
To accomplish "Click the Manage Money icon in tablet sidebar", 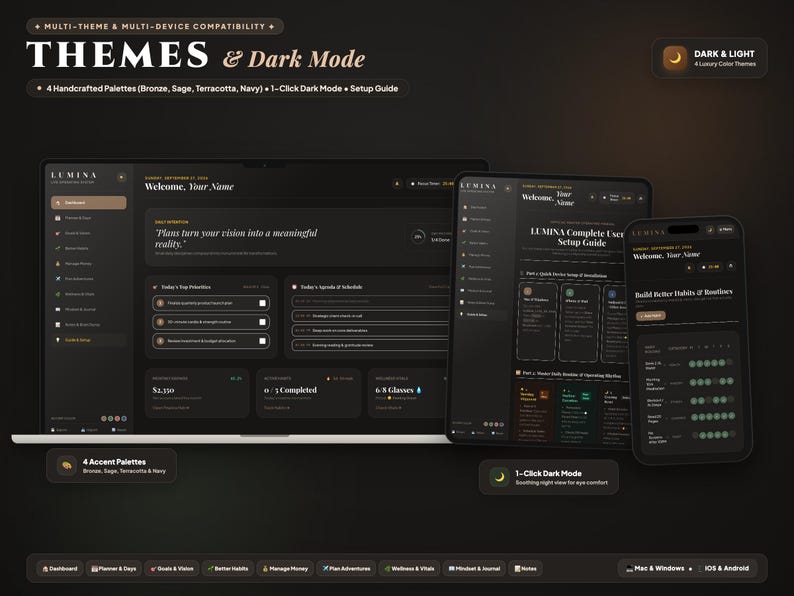I will [x=464, y=254].
